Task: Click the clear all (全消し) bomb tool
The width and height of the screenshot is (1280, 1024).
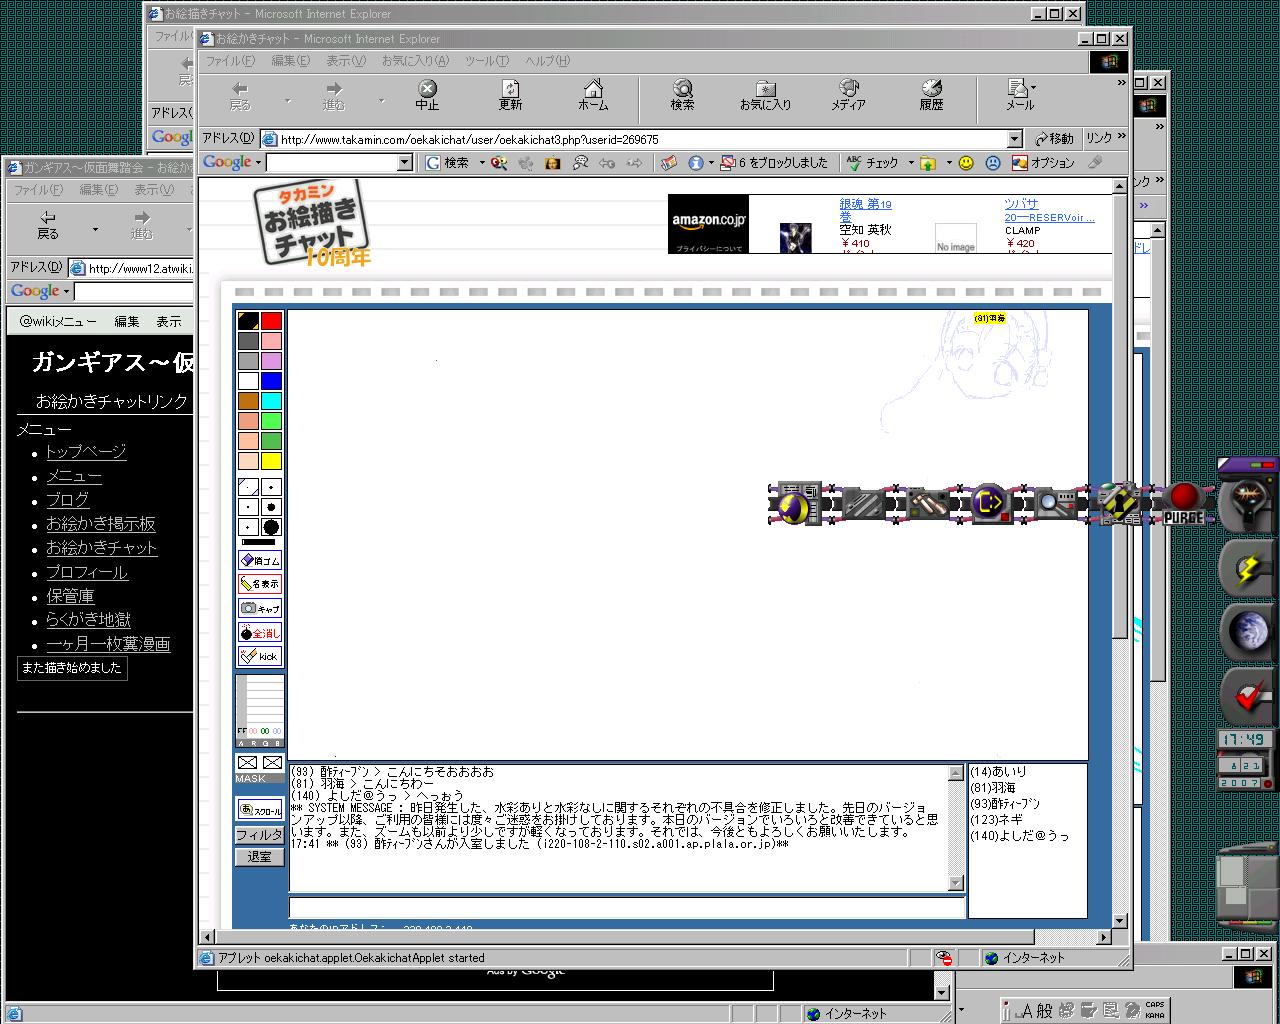Action: tap(260, 632)
